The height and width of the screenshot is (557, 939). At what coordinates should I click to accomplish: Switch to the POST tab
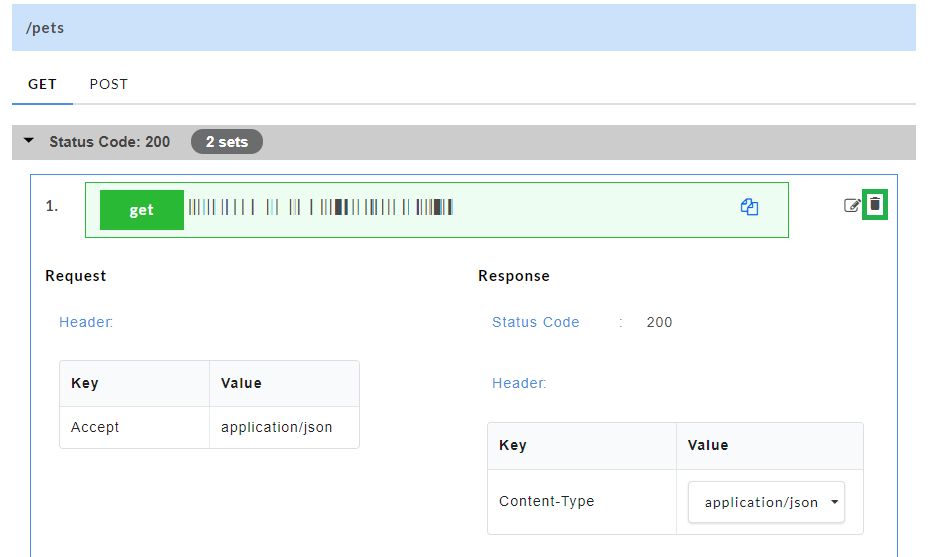click(109, 84)
